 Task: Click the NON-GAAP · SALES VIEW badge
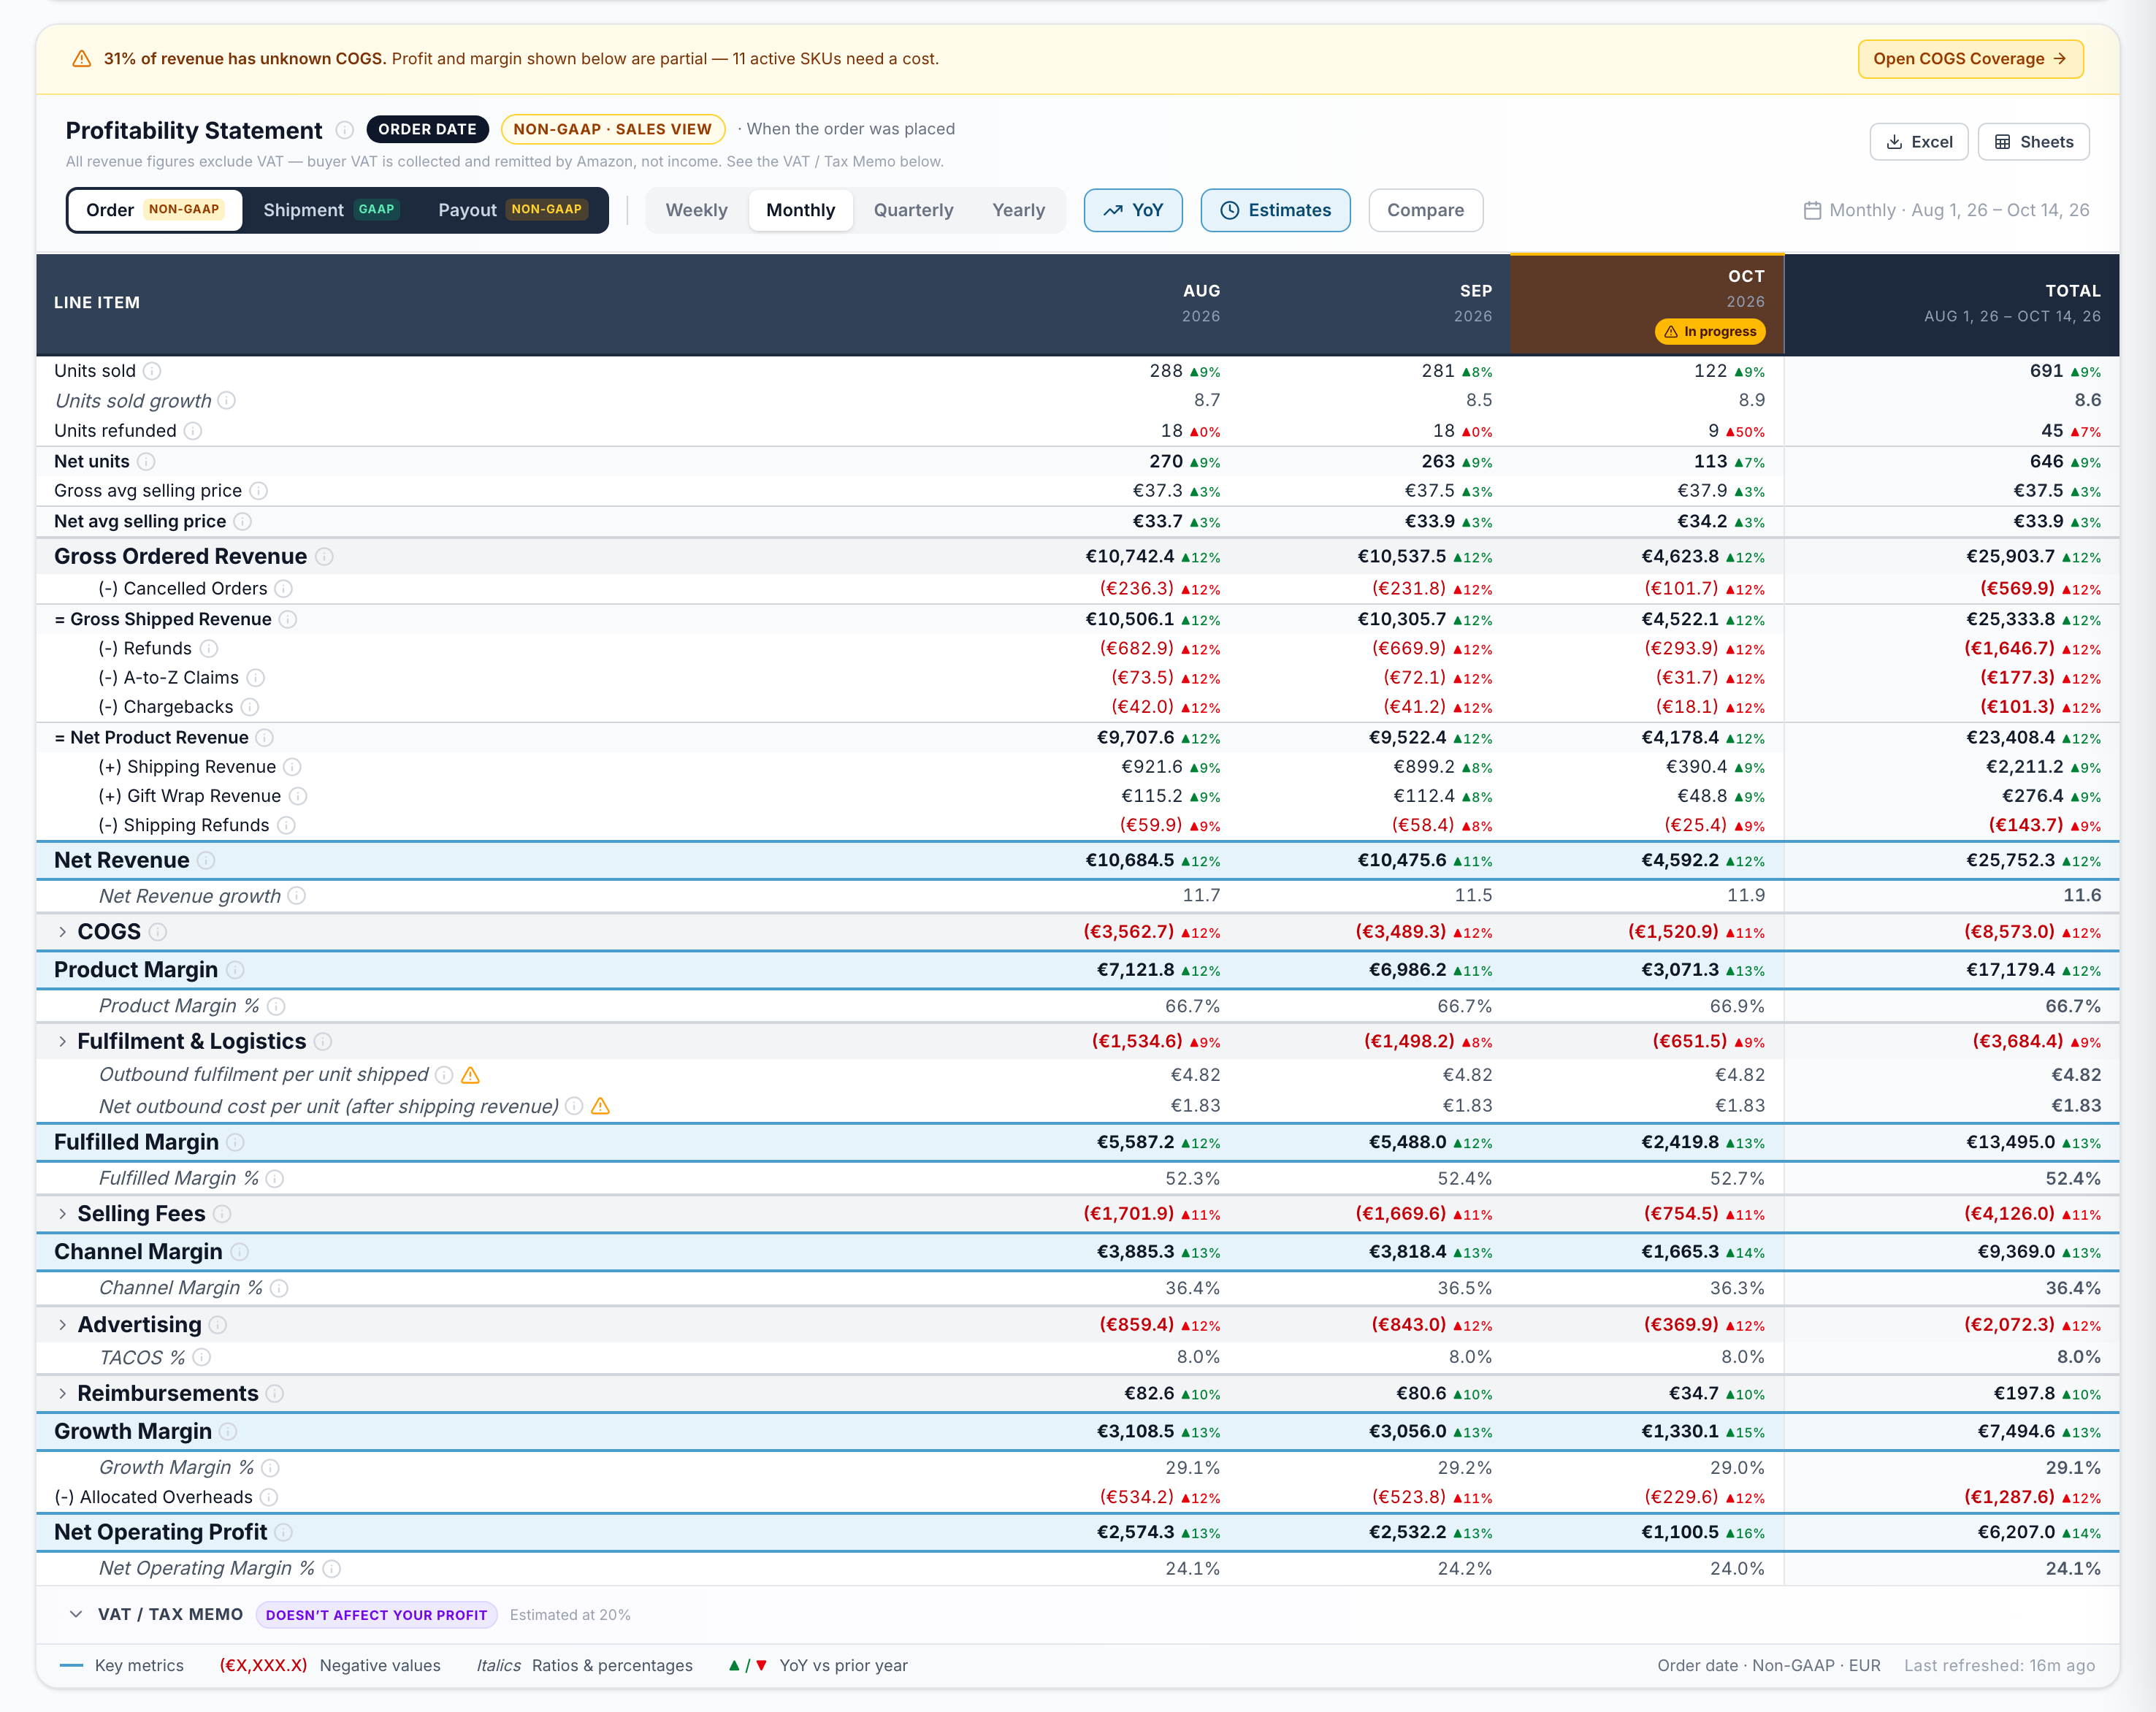tap(612, 129)
